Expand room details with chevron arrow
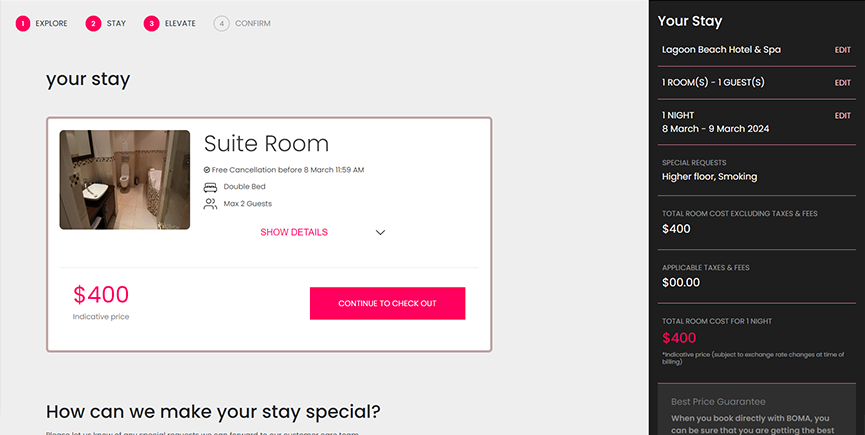 380,233
